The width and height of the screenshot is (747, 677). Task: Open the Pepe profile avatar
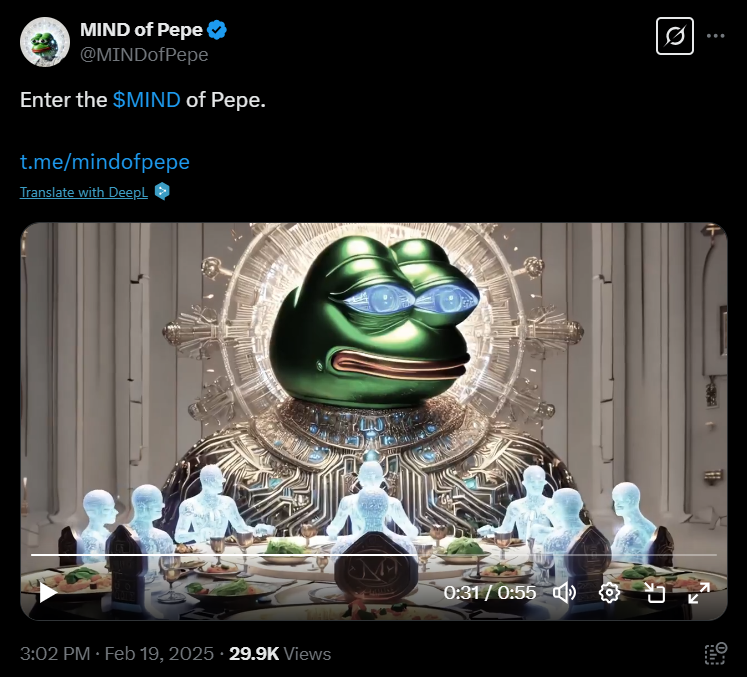coord(45,42)
